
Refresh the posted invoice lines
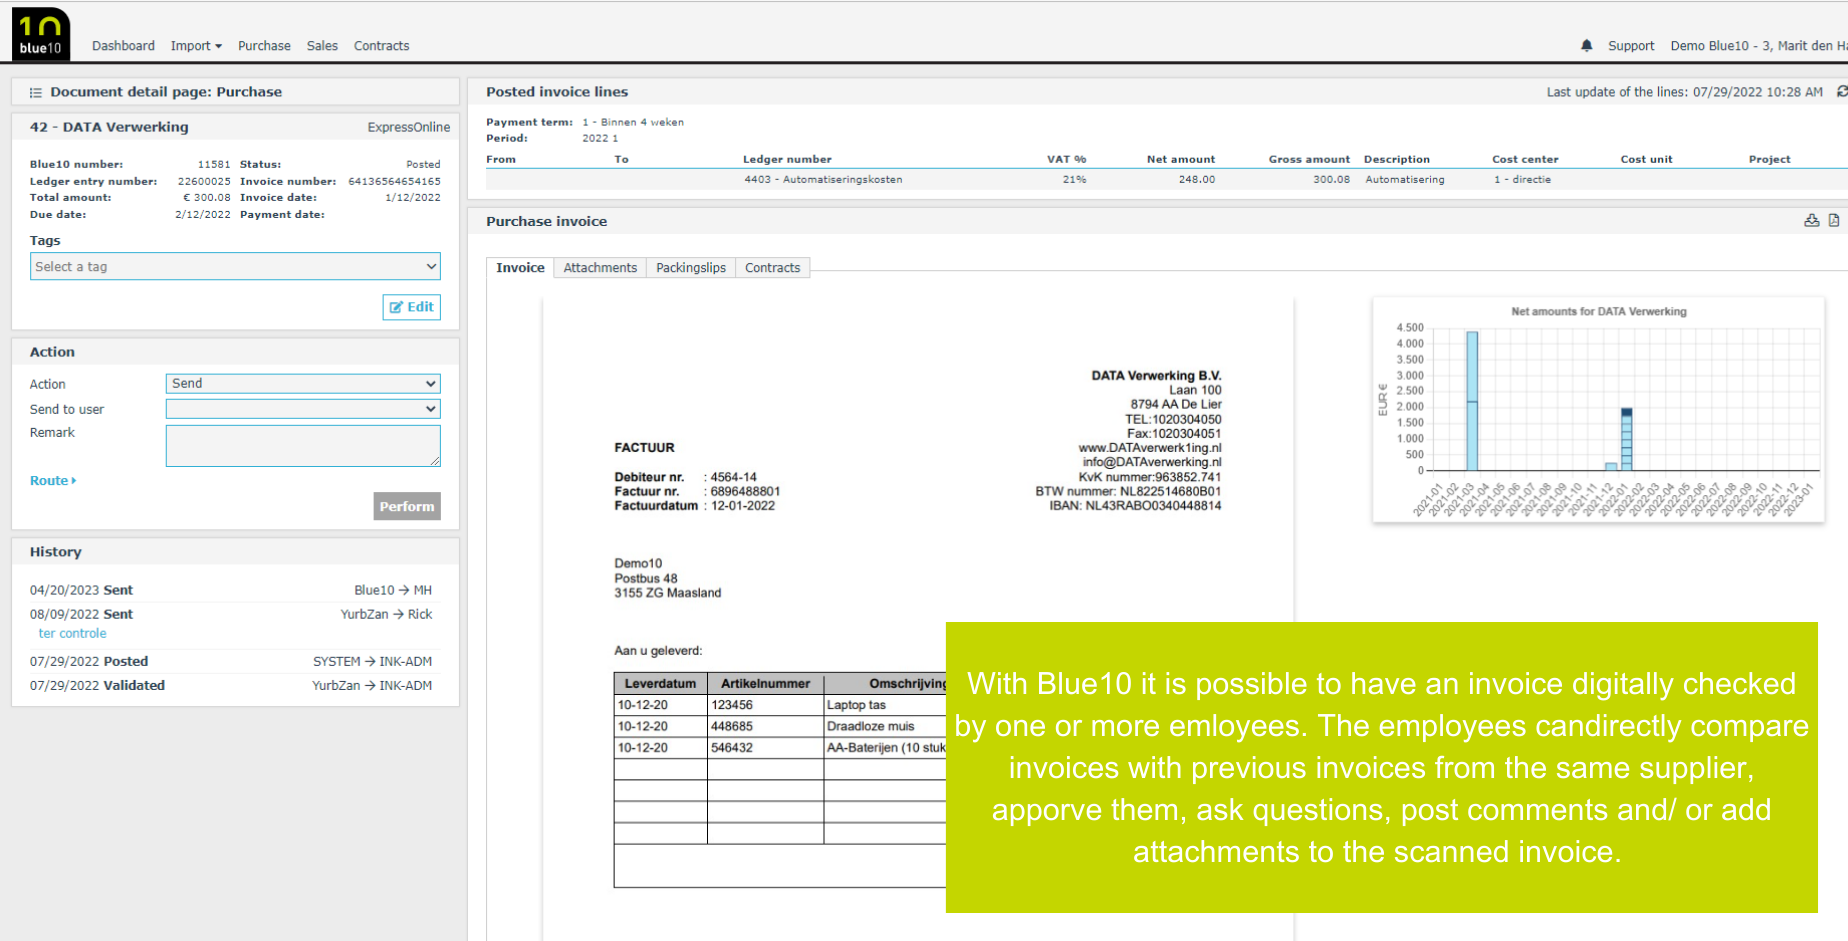pos(1842,91)
